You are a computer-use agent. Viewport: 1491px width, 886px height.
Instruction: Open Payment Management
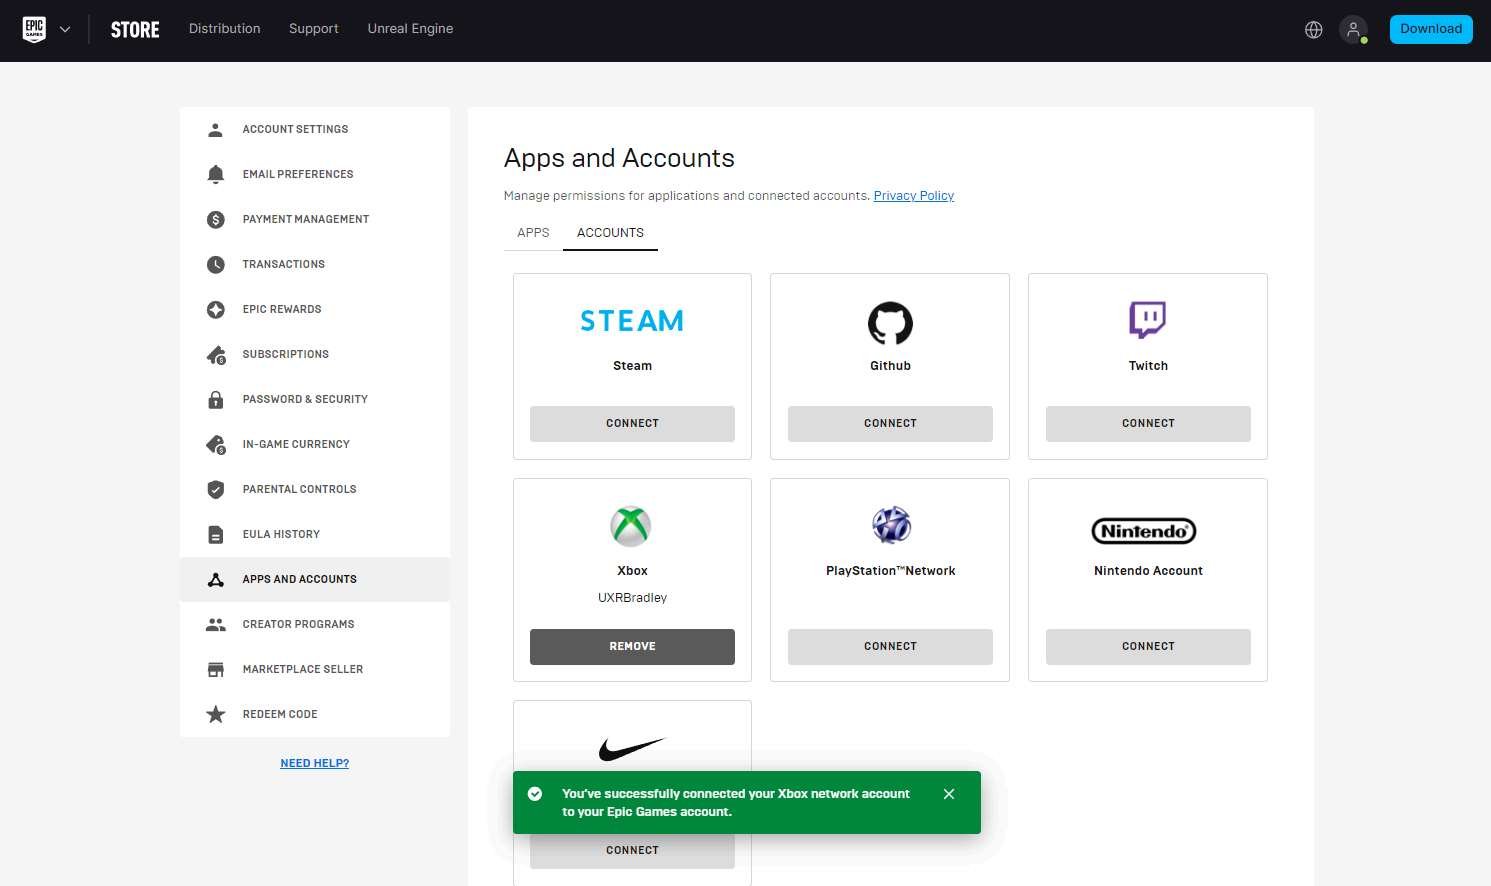click(315, 220)
